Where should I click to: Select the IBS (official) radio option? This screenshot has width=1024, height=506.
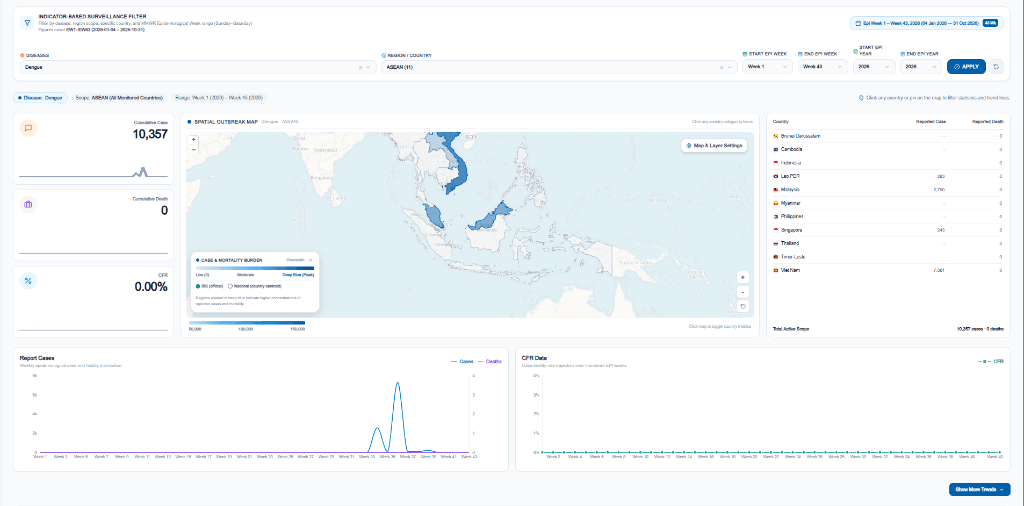pos(198,286)
